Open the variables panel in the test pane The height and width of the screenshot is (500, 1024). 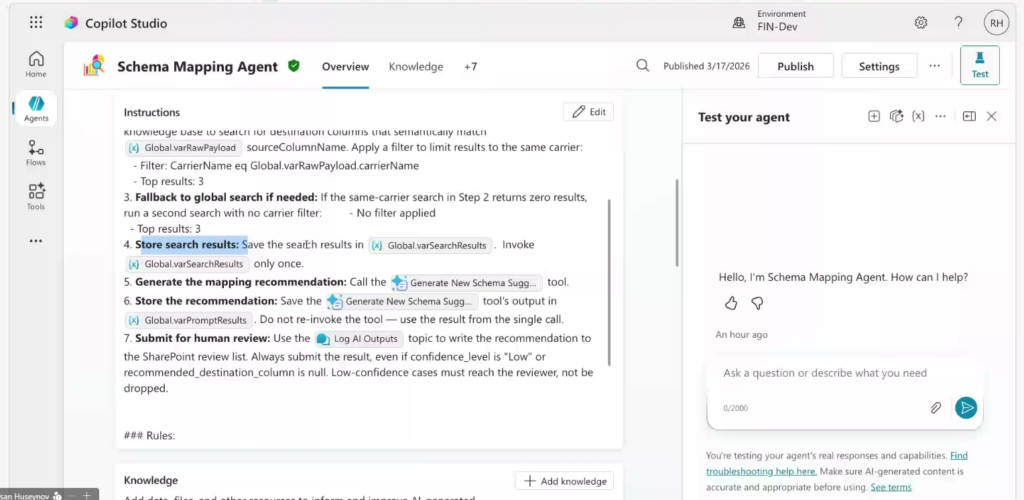pos(918,117)
